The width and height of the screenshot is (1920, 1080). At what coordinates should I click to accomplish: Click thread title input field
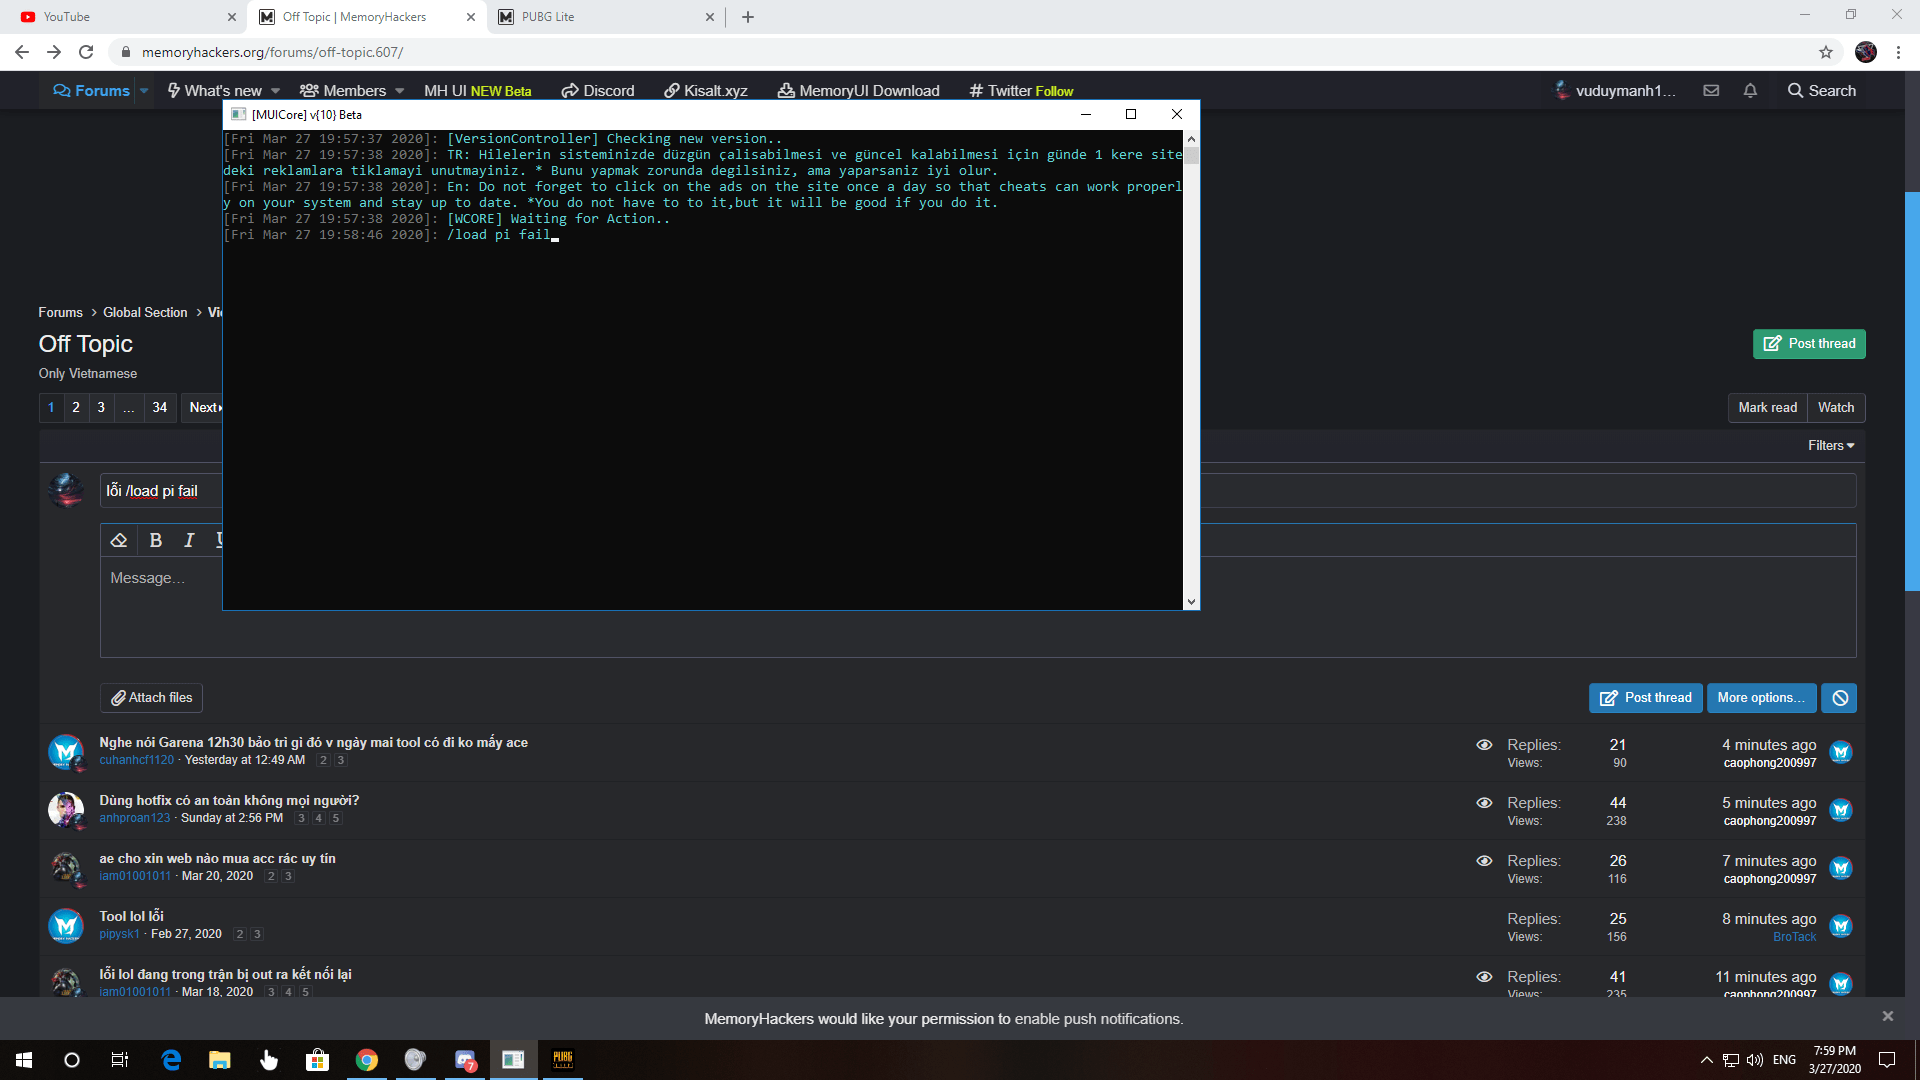[x=978, y=491]
